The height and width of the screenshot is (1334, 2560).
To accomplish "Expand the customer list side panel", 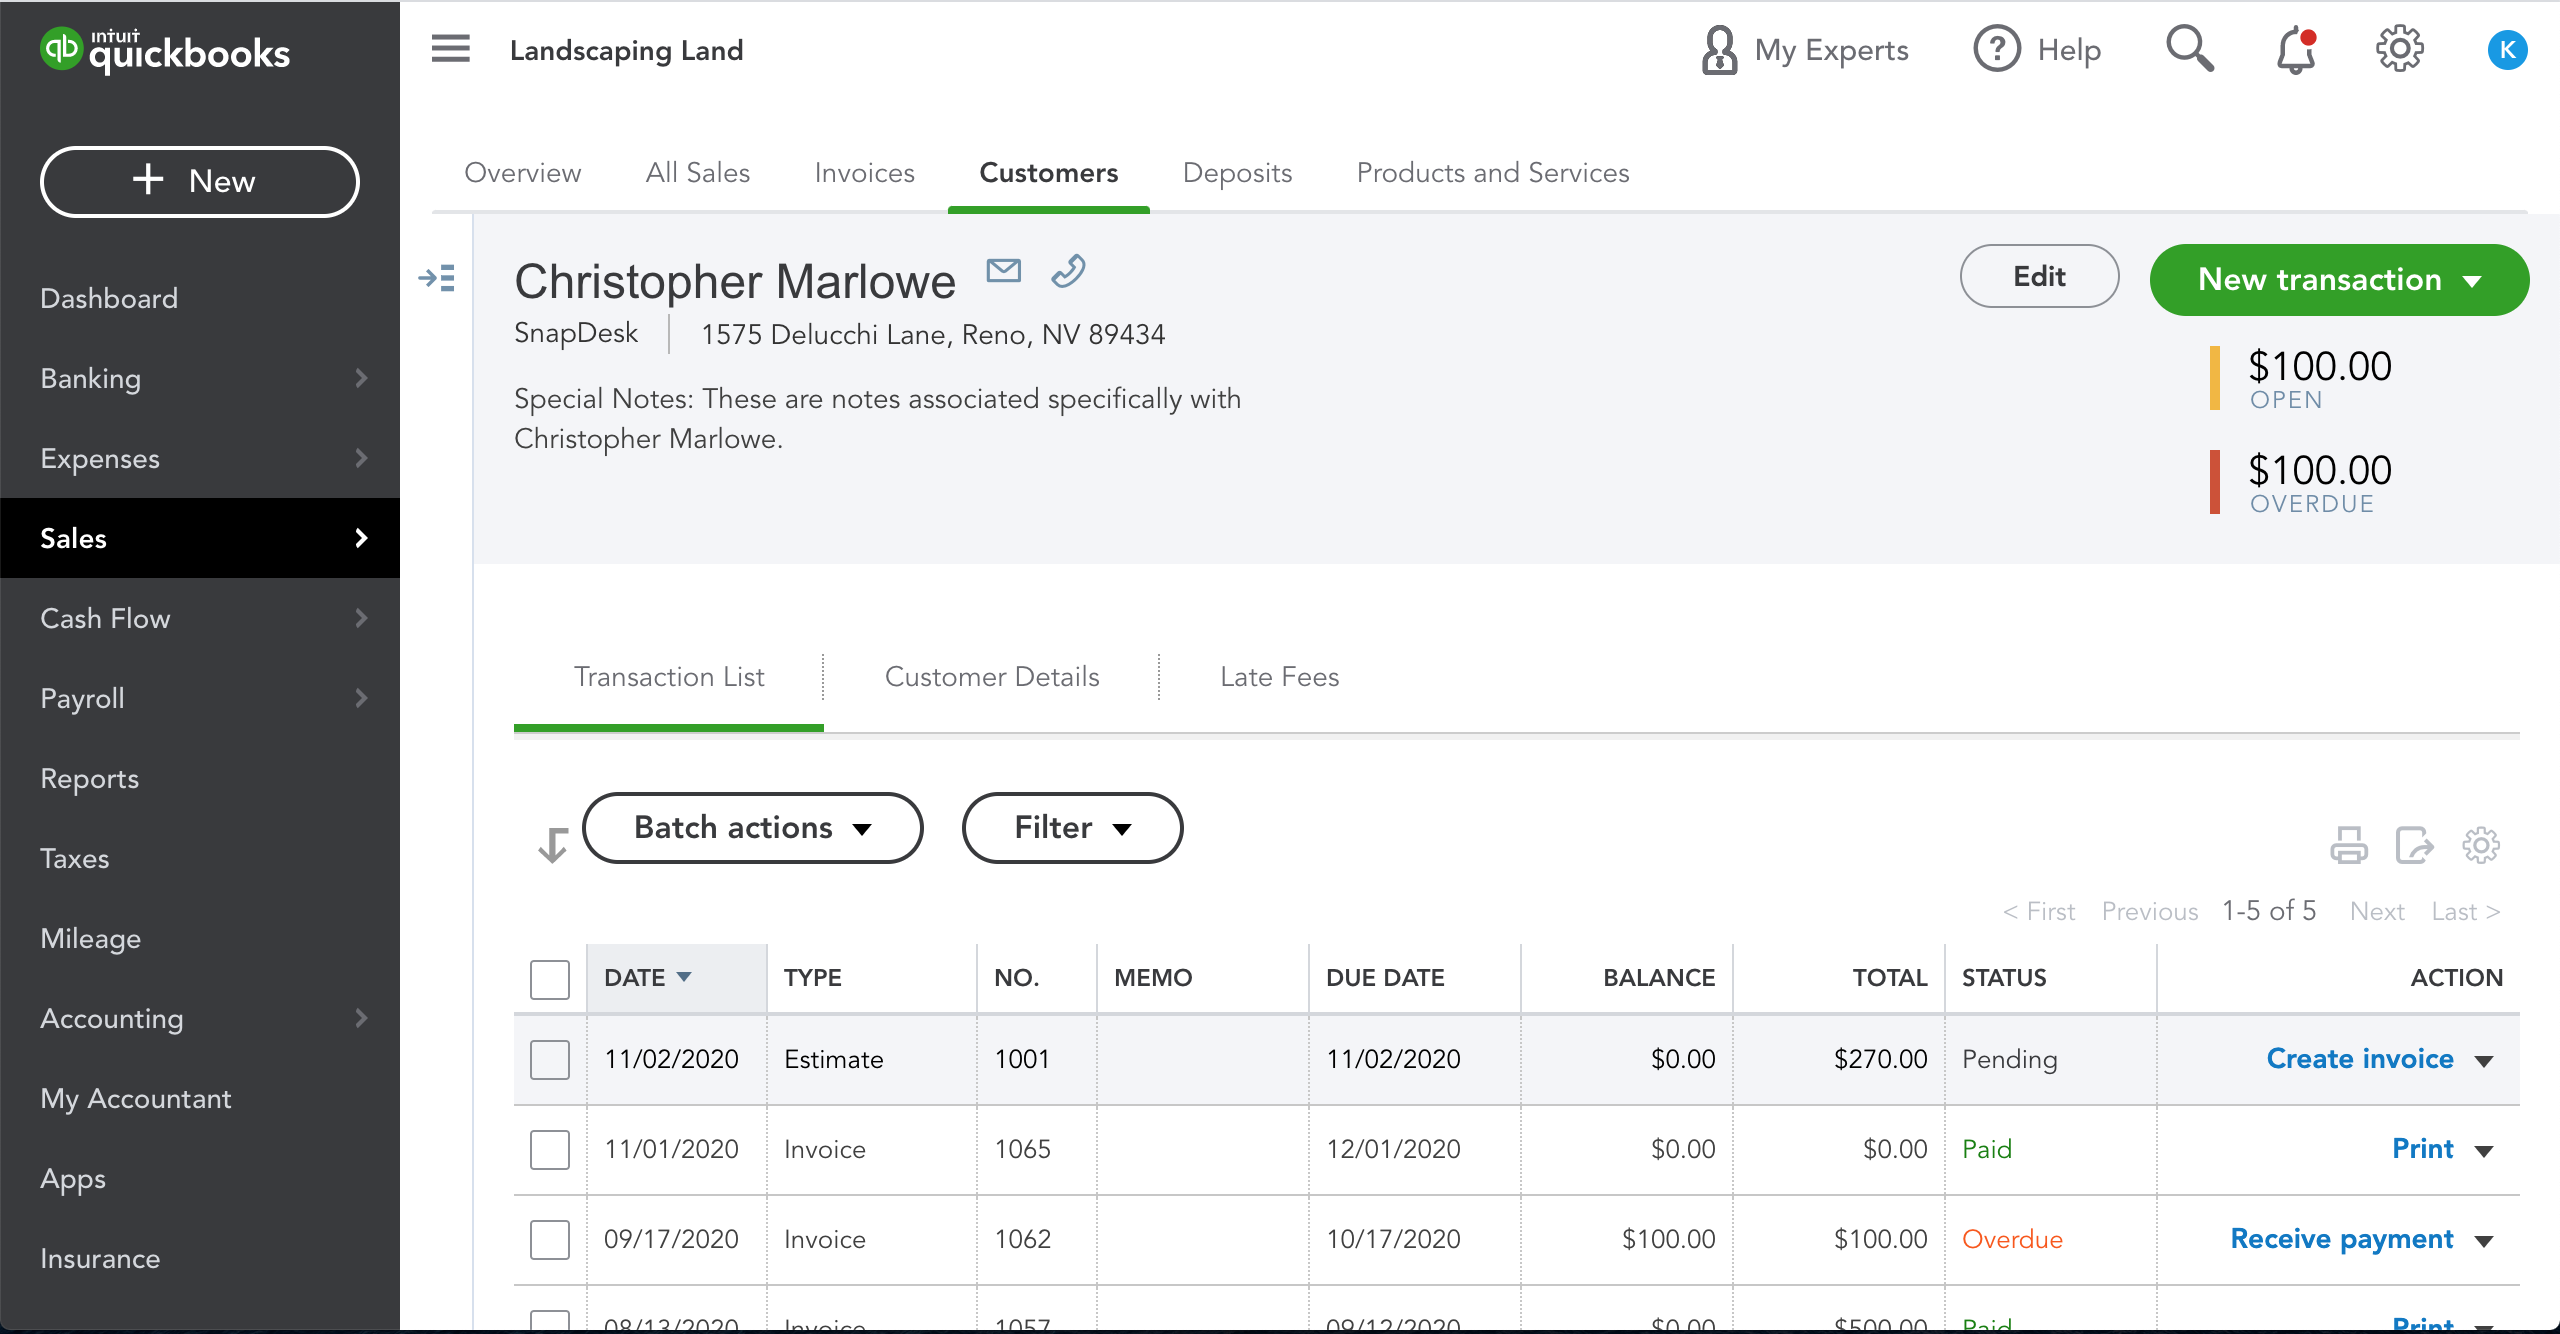I will pos(437,278).
